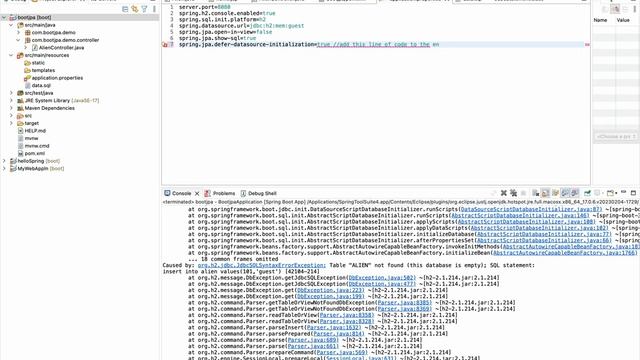Place cursor on server.port line in editor
640x360 pixels.
[x=204, y=7]
